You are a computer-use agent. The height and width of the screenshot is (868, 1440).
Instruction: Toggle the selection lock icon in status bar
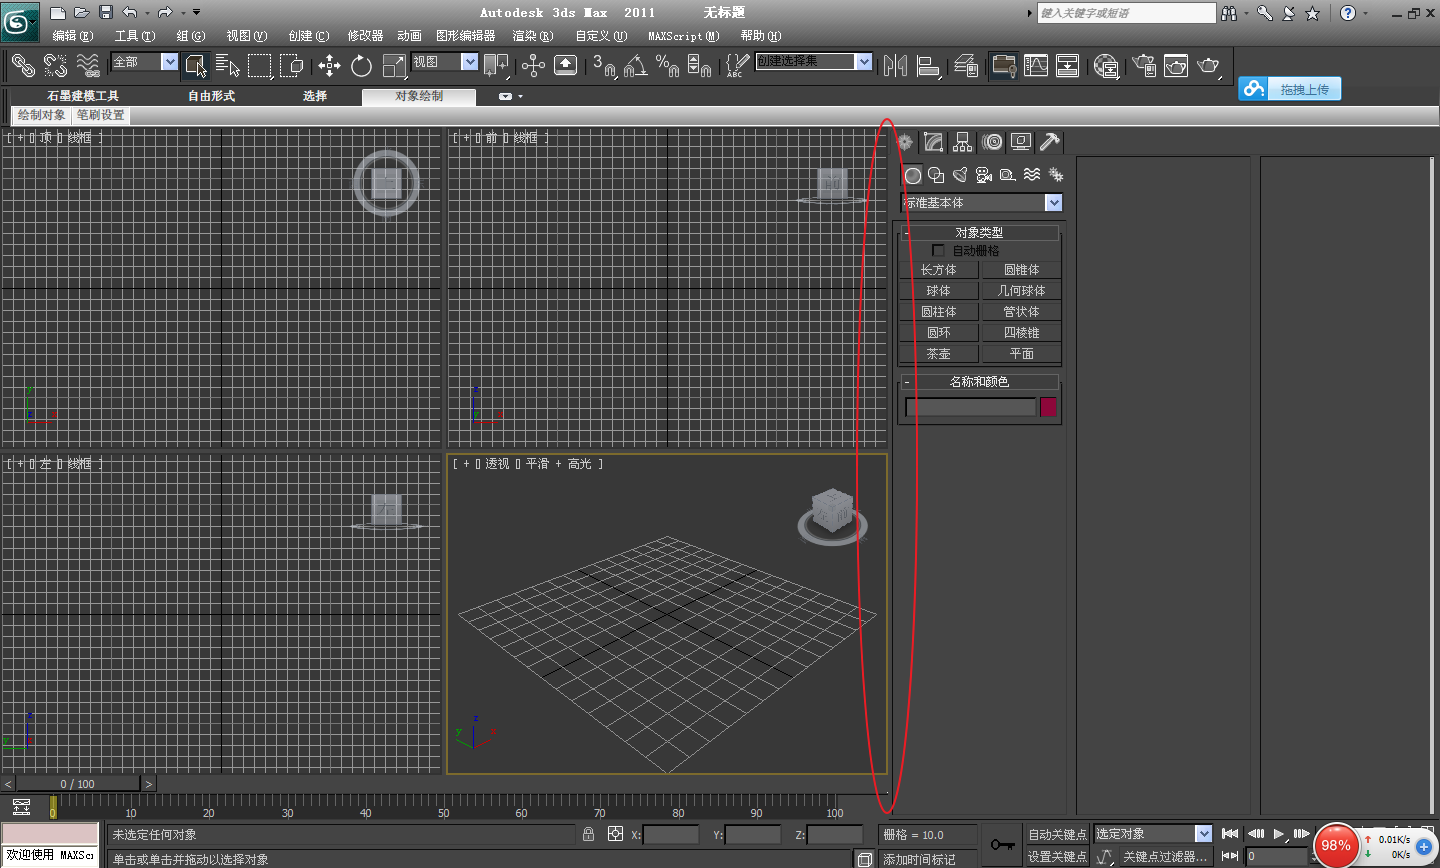[x=589, y=834]
